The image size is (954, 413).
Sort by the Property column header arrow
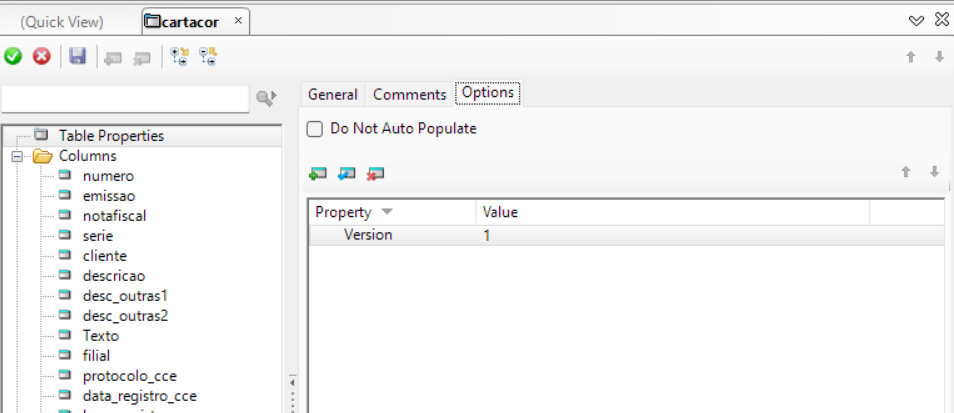[x=387, y=212]
